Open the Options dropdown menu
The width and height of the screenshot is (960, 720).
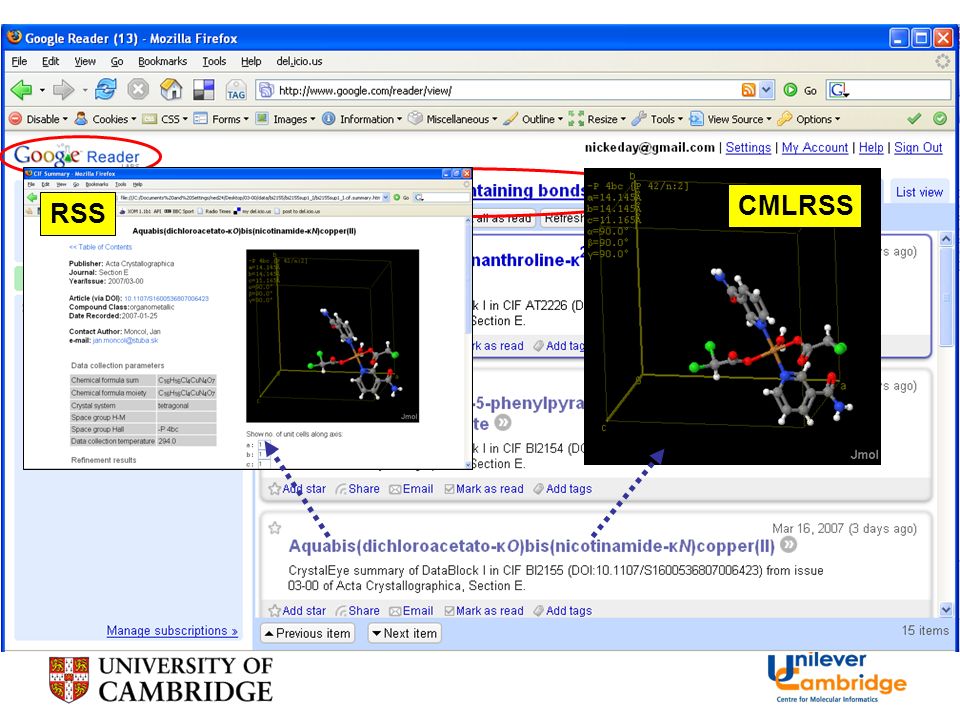tap(809, 119)
